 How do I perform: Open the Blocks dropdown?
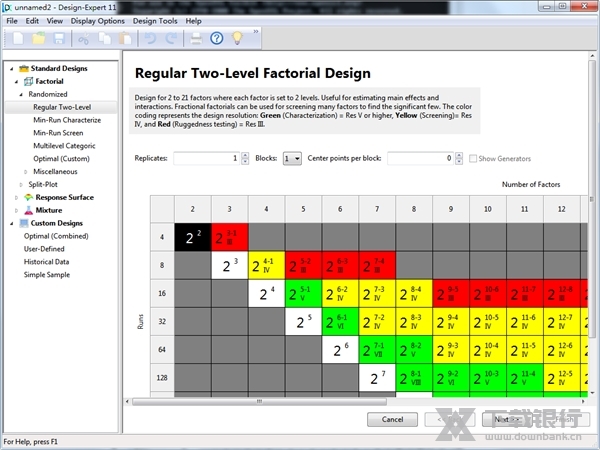pyautogui.click(x=292, y=158)
